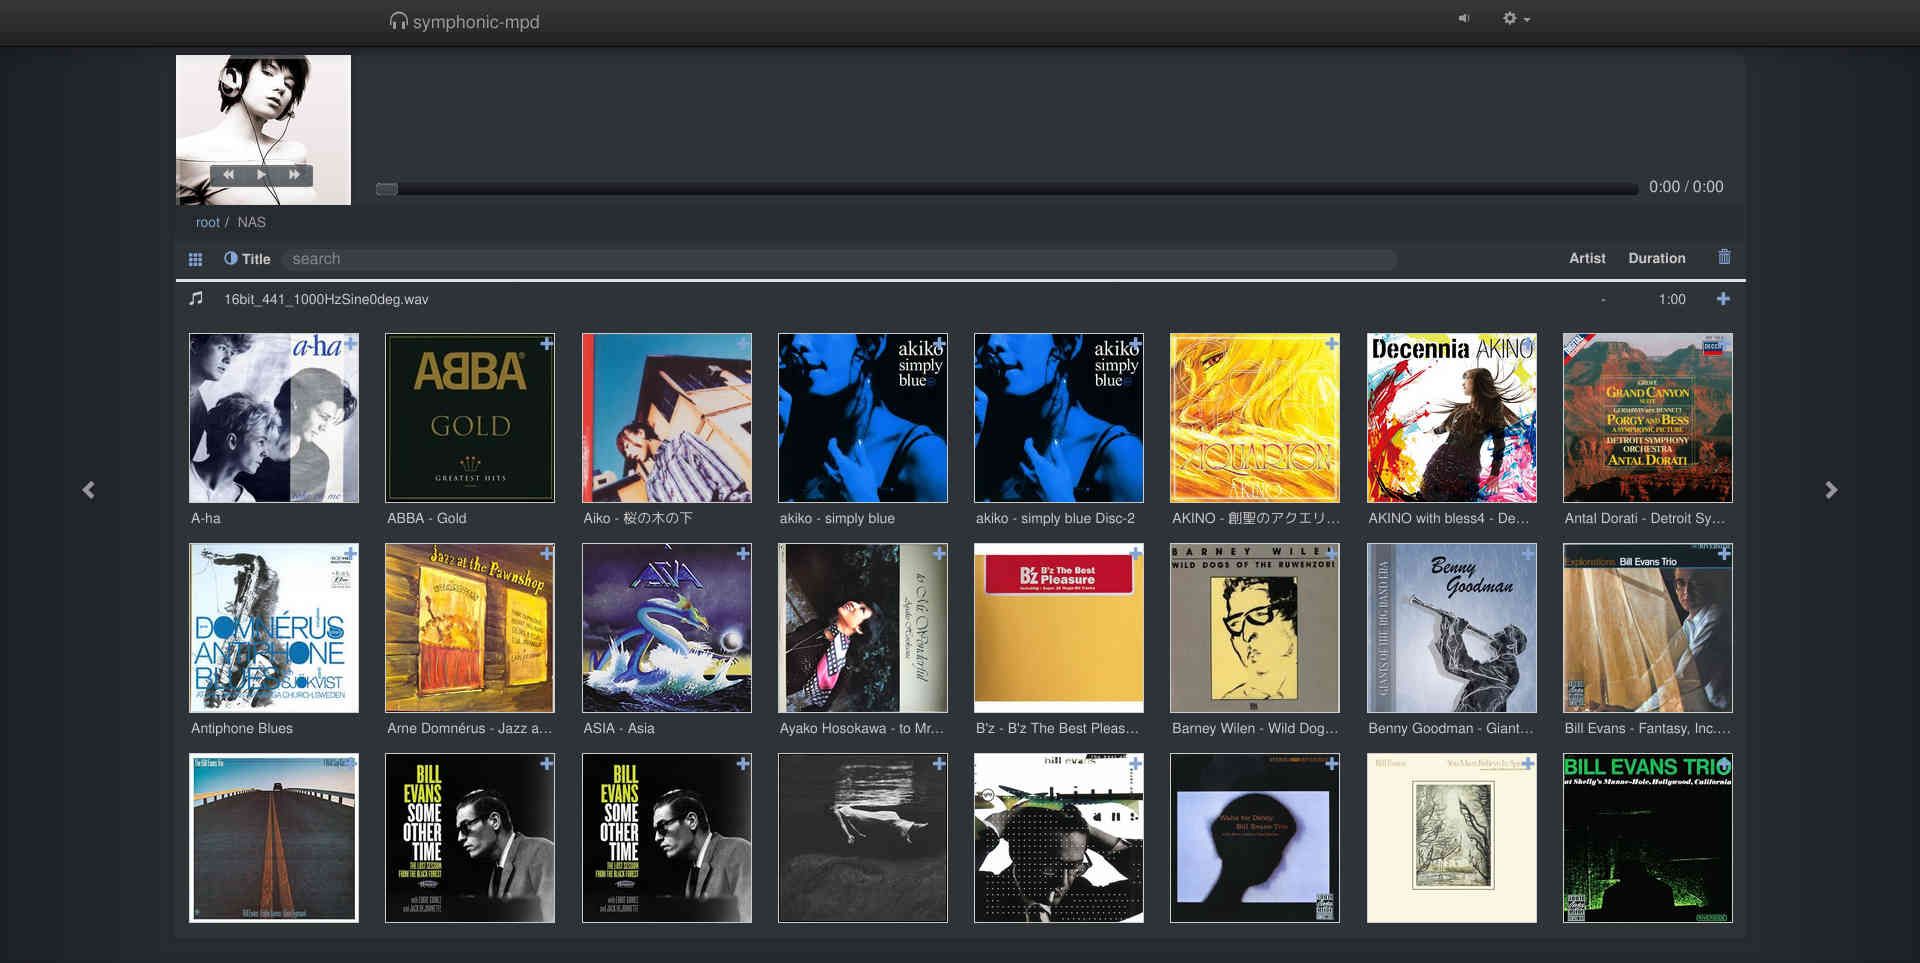Viewport: 1920px width, 963px height.
Task: Open the Decennia AKINO album cover
Action: point(1451,418)
